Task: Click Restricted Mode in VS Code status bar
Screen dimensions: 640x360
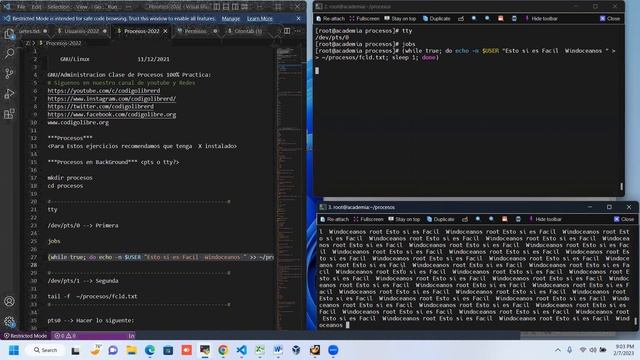Action: (x=25, y=336)
